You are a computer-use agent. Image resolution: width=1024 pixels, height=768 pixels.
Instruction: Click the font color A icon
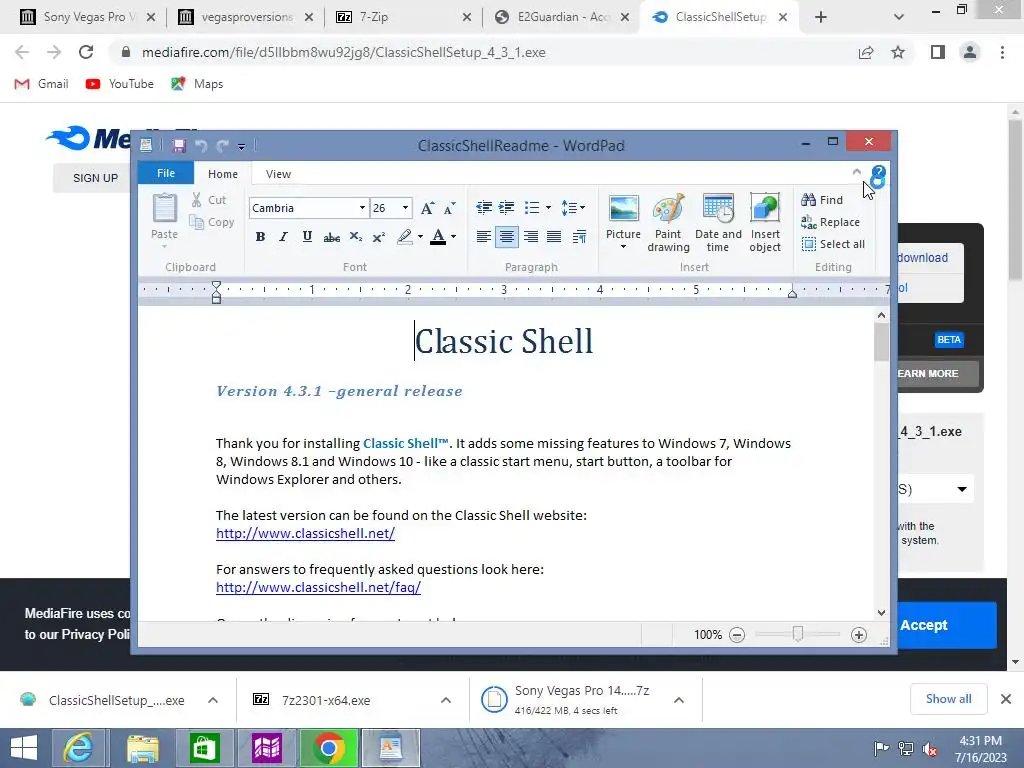[x=438, y=237]
